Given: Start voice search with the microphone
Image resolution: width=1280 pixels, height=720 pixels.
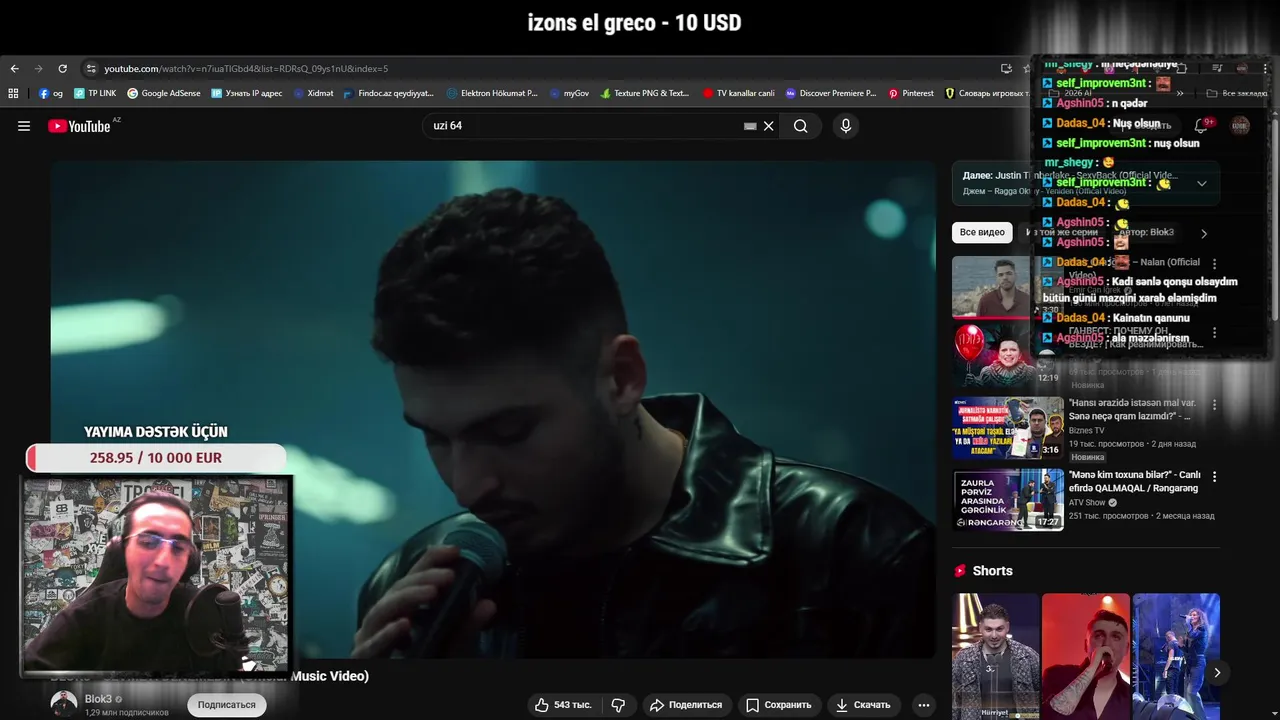Looking at the screenshot, I should coord(846,126).
